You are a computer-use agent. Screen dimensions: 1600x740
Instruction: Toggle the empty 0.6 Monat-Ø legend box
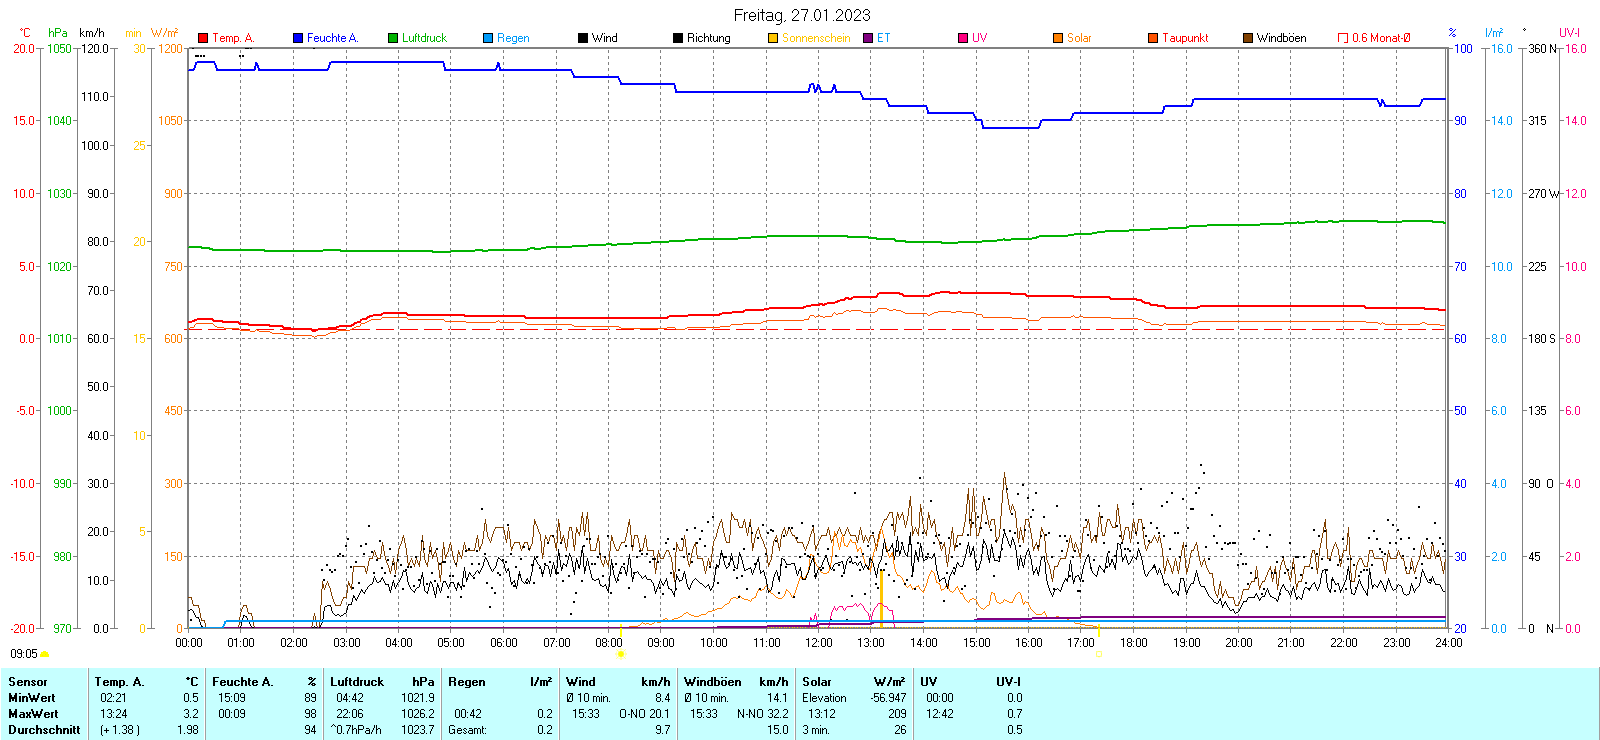point(1343,38)
